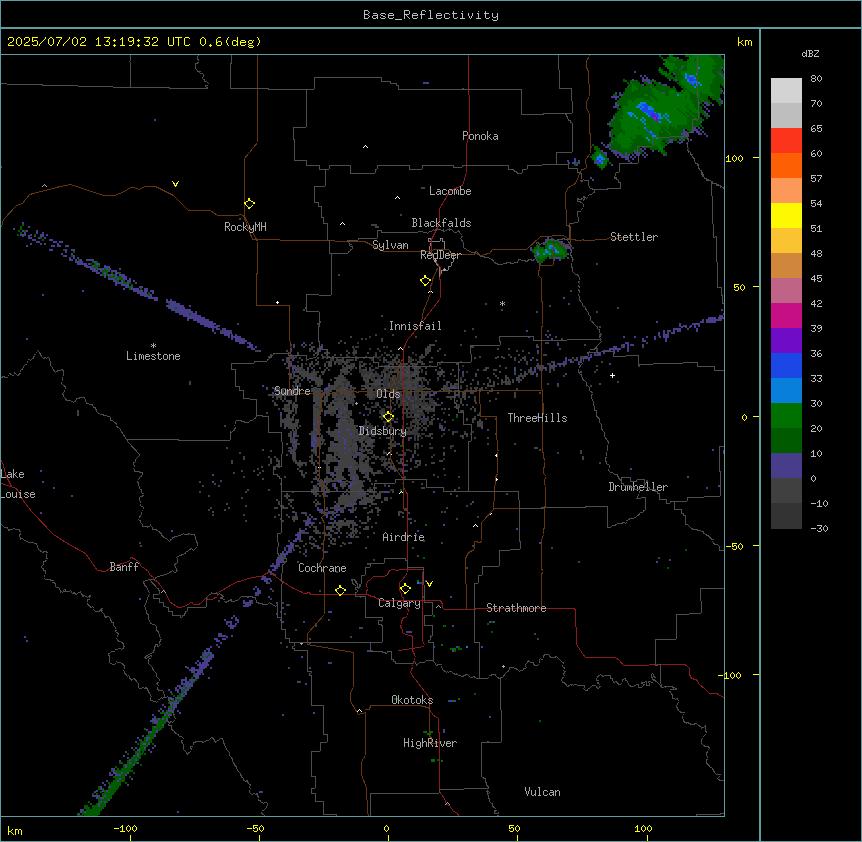Click the yellow marker below Cochrane
This screenshot has height=842, width=862.
(340, 590)
